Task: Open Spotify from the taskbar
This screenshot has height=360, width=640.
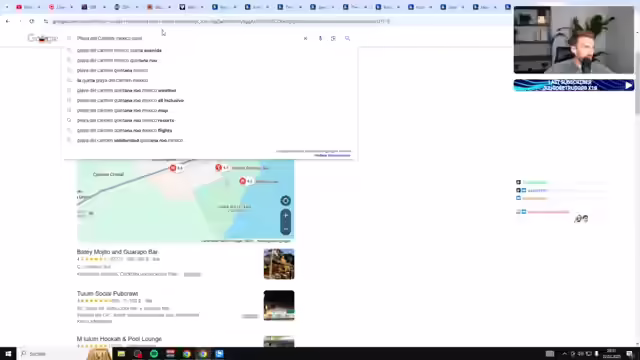Action: 154,354
